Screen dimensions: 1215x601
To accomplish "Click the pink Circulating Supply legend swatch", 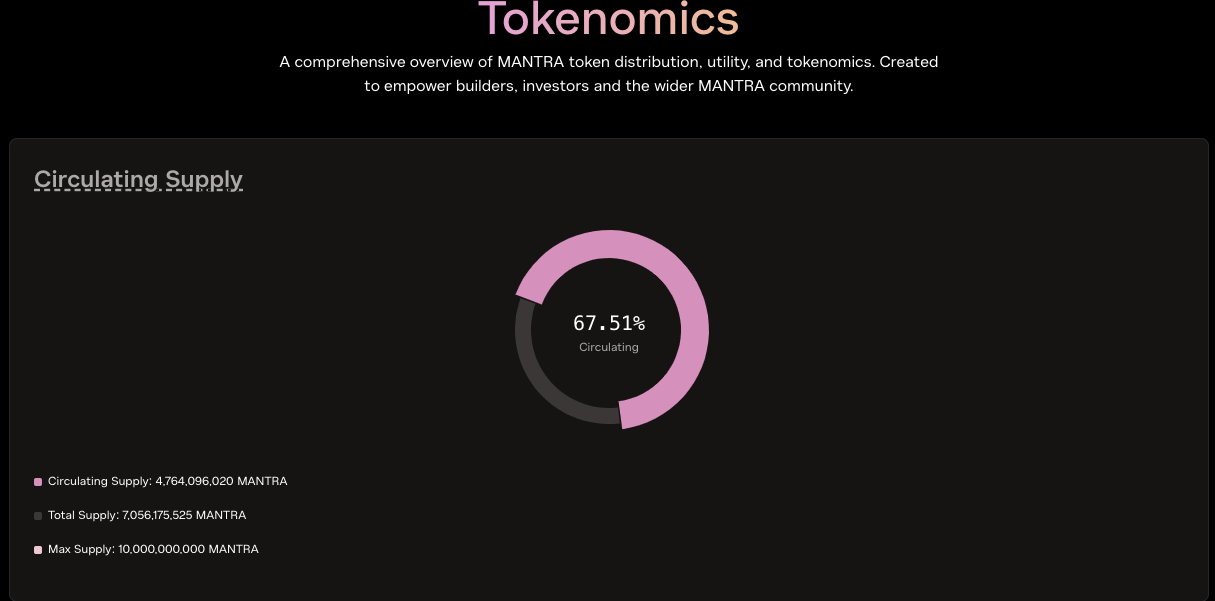I will 38,482.
